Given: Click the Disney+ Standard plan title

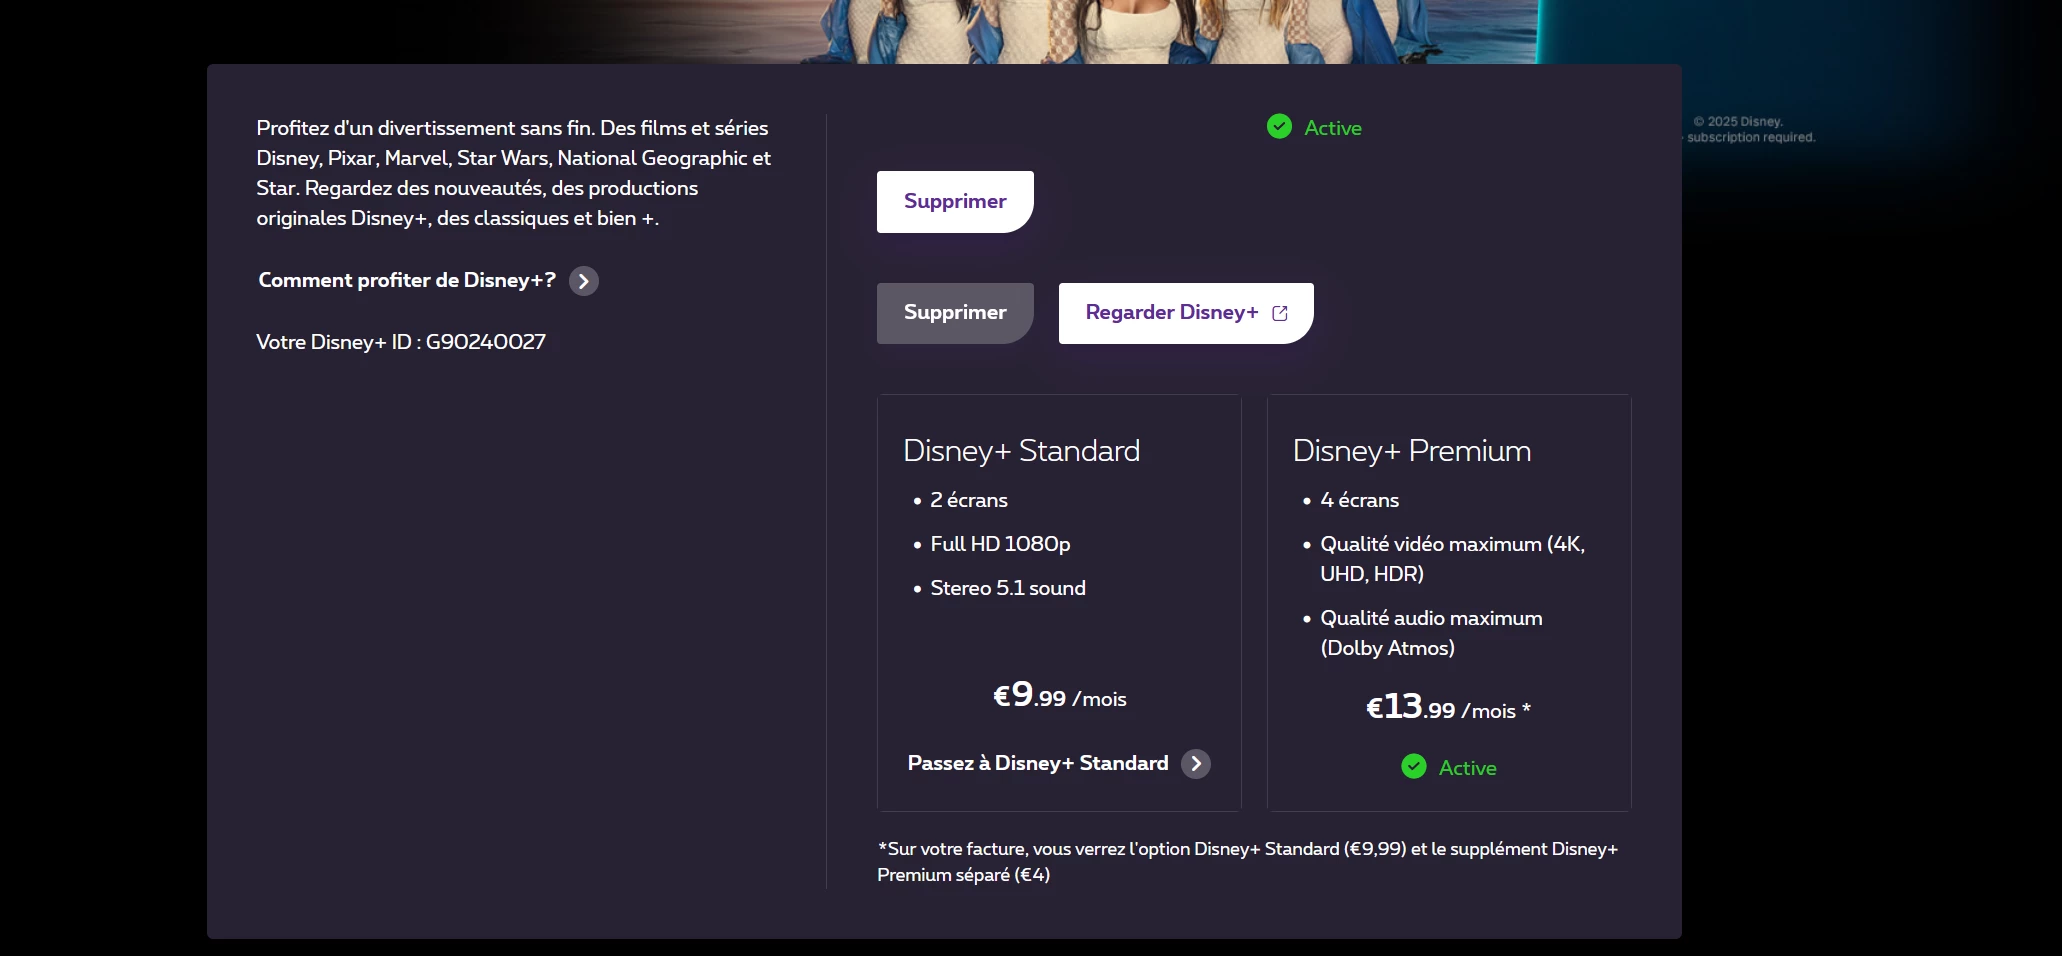Looking at the screenshot, I should tap(1021, 451).
